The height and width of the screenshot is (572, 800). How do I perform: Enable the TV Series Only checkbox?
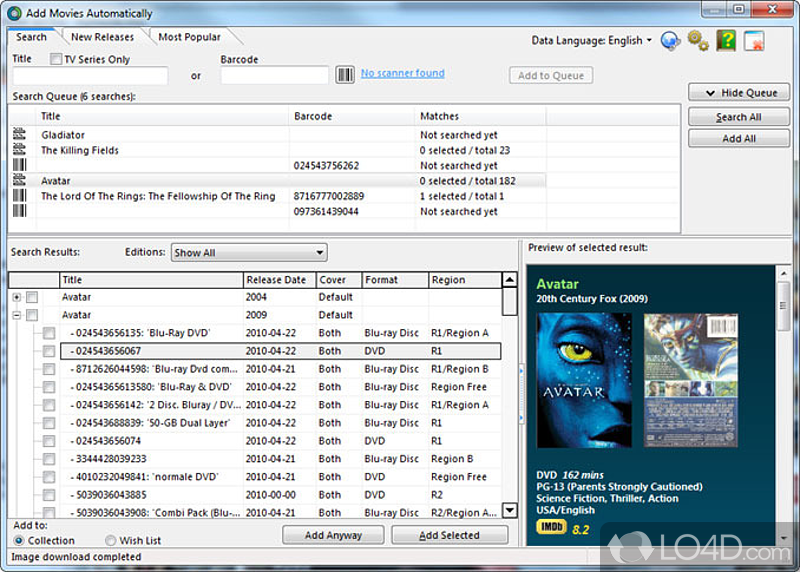(56, 59)
